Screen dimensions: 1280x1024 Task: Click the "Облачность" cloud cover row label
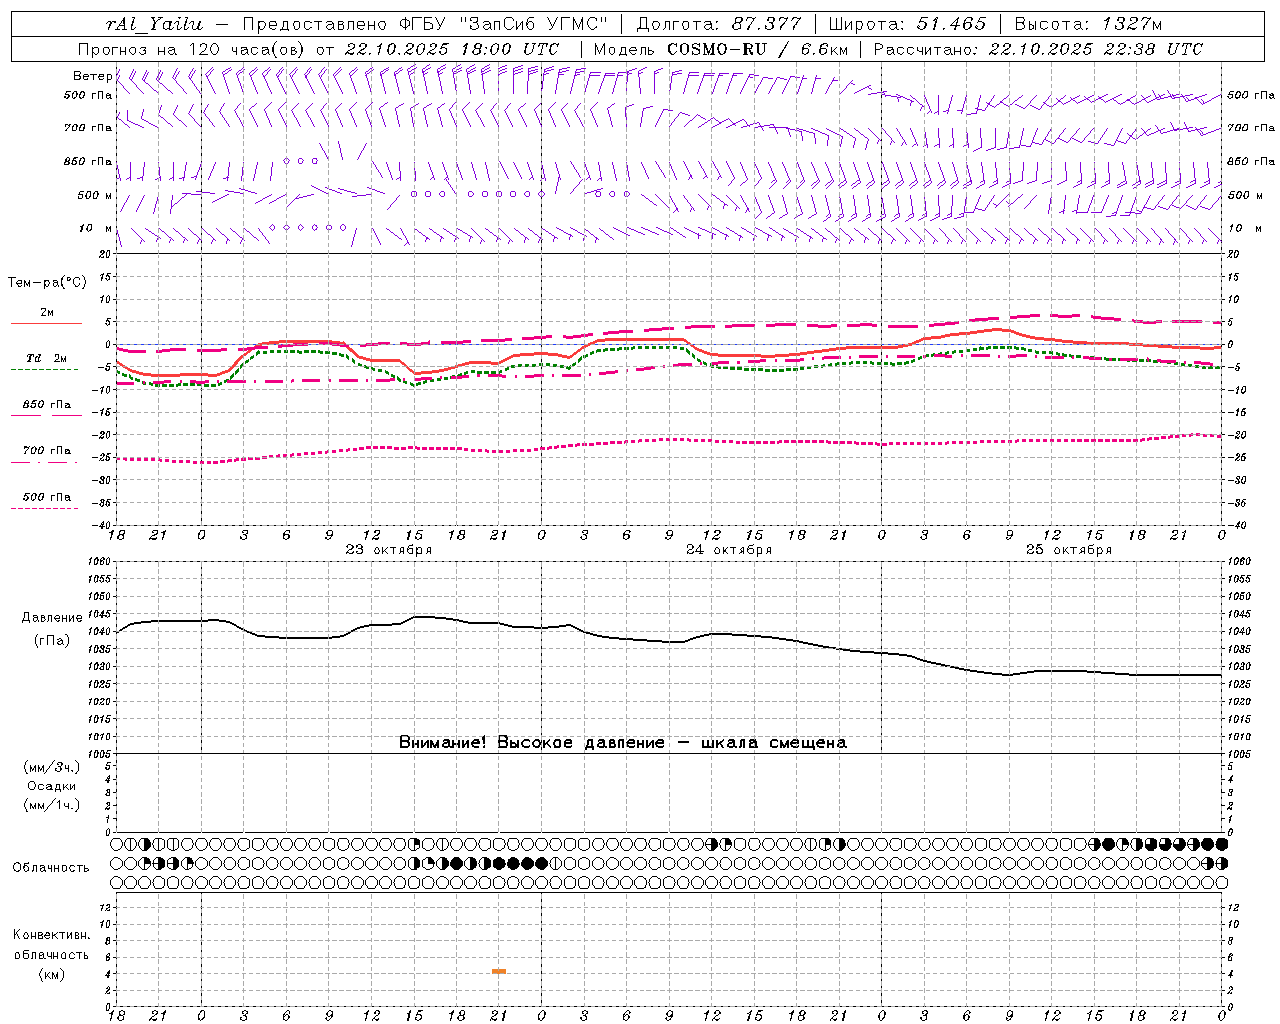click(x=51, y=868)
